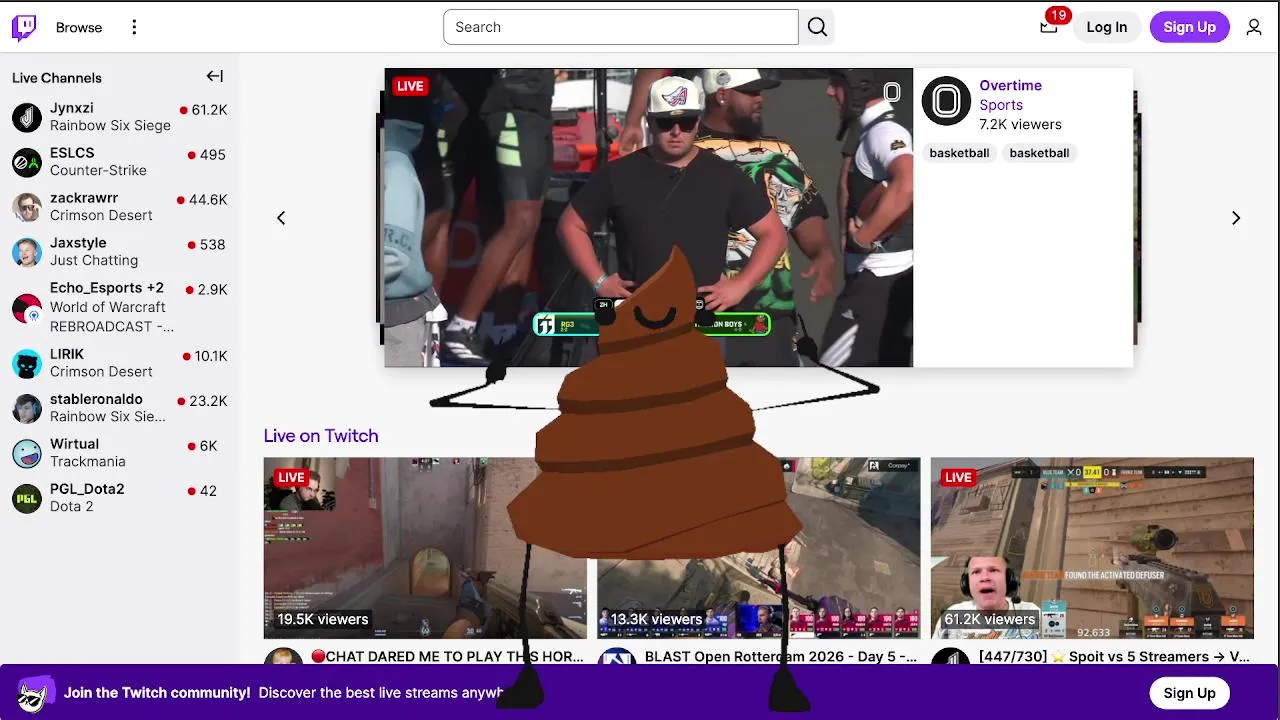Open LIRIK channel avatar
The width and height of the screenshot is (1280, 720).
(x=27, y=363)
